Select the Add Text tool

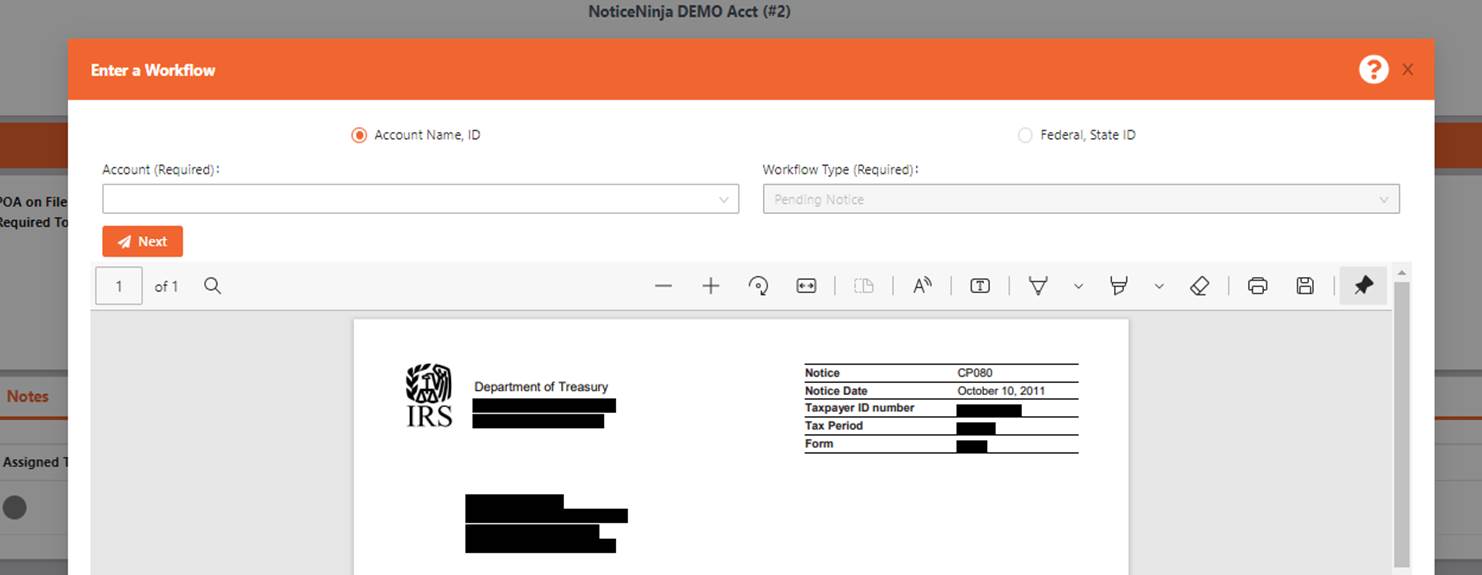tap(980, 286)
